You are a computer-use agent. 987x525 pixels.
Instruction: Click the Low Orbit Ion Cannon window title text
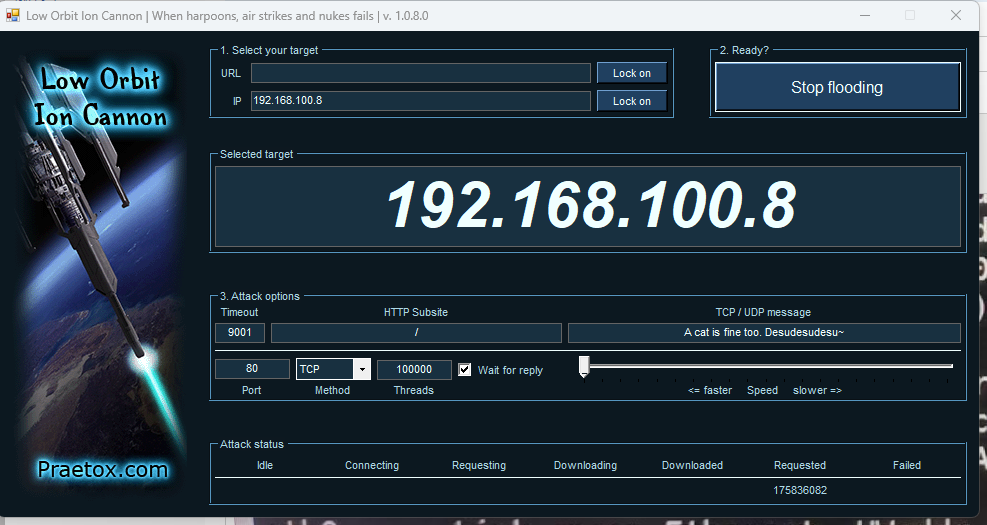[x=227, y=16]
